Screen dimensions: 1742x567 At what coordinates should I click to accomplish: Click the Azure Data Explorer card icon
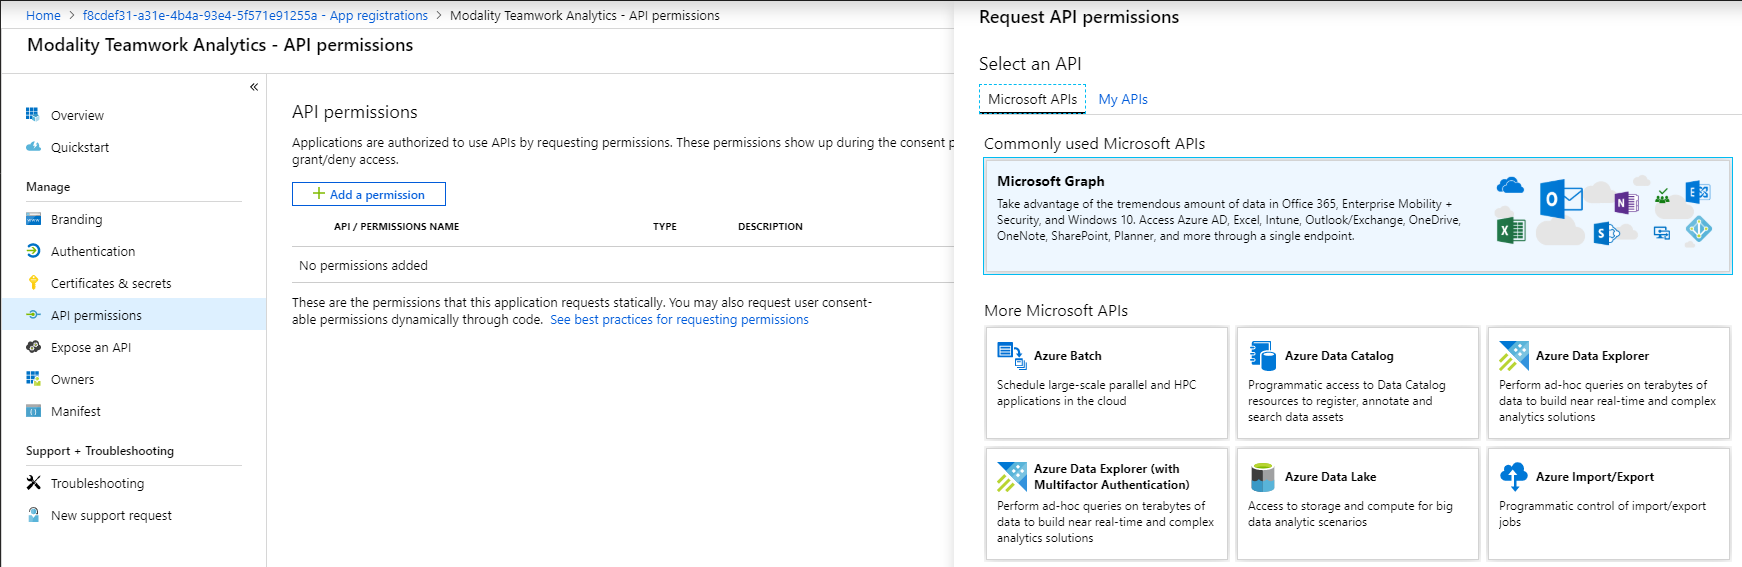[1513, 356]
